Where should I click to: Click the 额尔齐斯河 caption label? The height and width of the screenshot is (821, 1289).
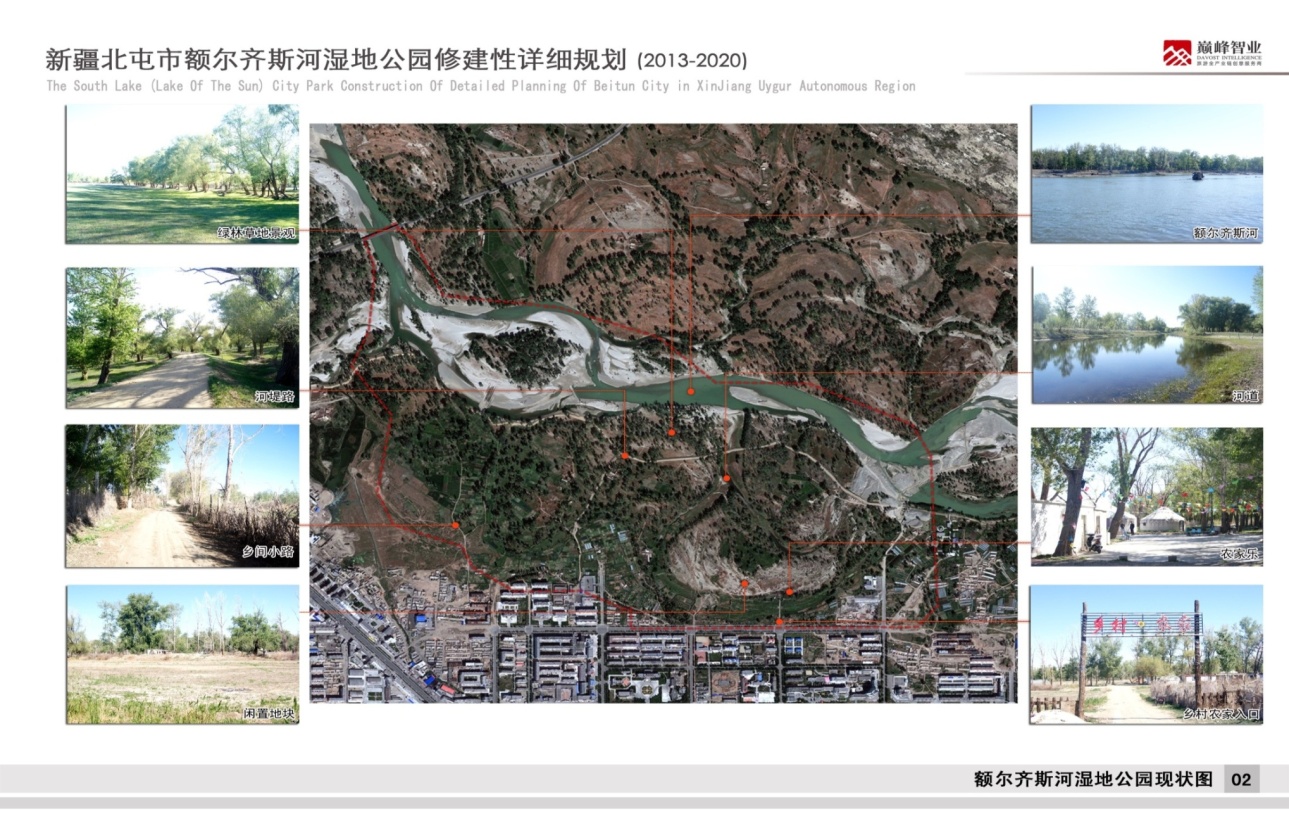1226,234
